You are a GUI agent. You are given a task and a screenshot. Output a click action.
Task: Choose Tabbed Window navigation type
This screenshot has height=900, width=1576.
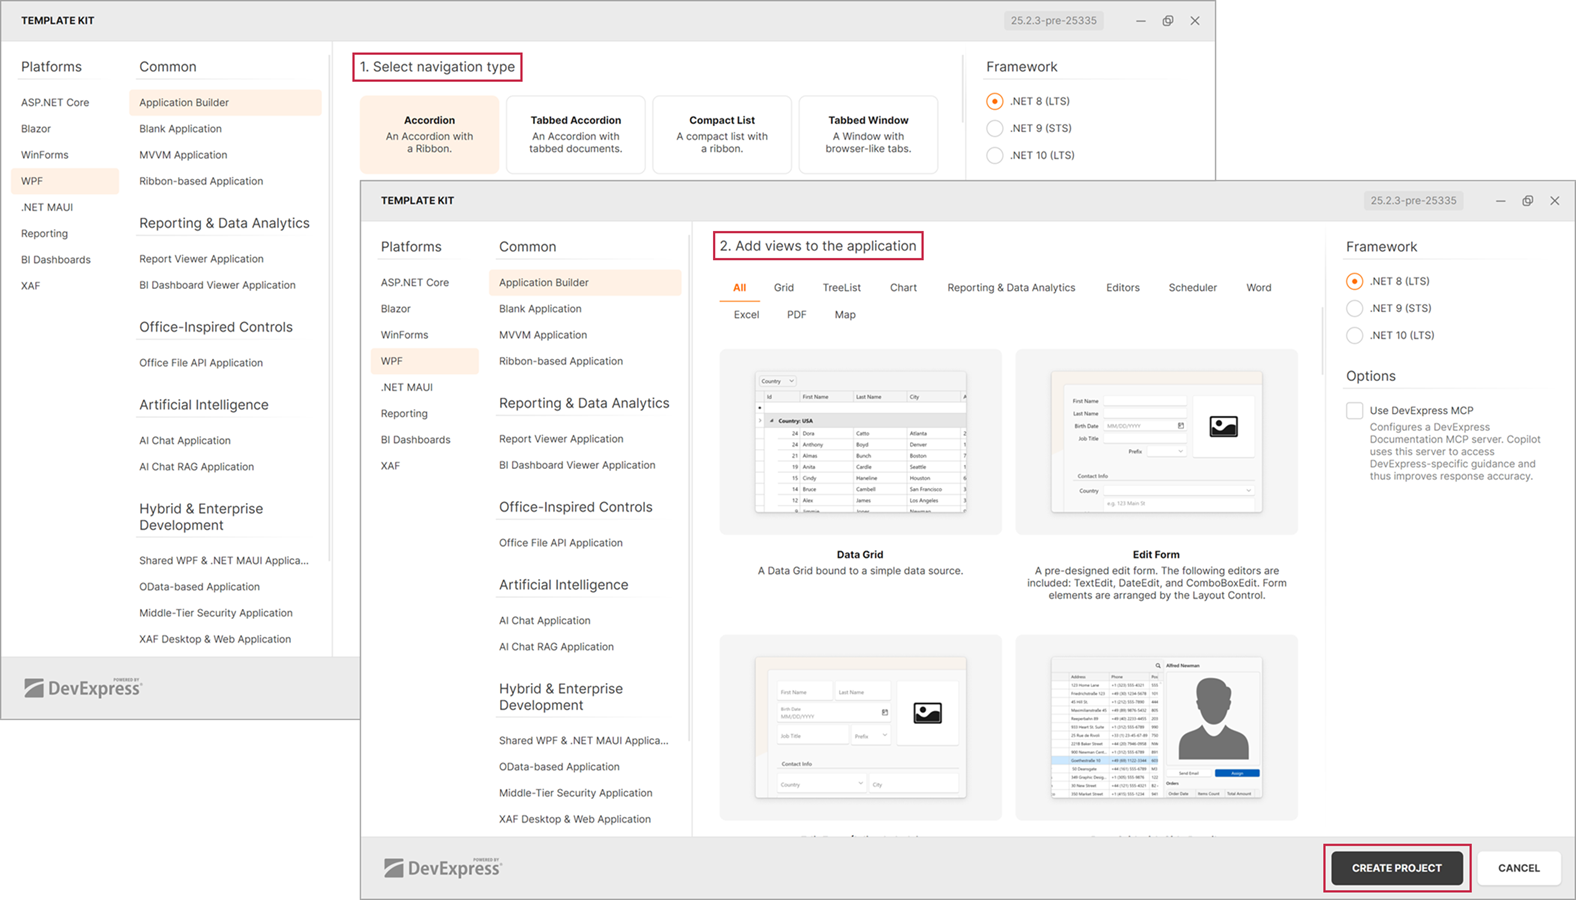[868, 134]
